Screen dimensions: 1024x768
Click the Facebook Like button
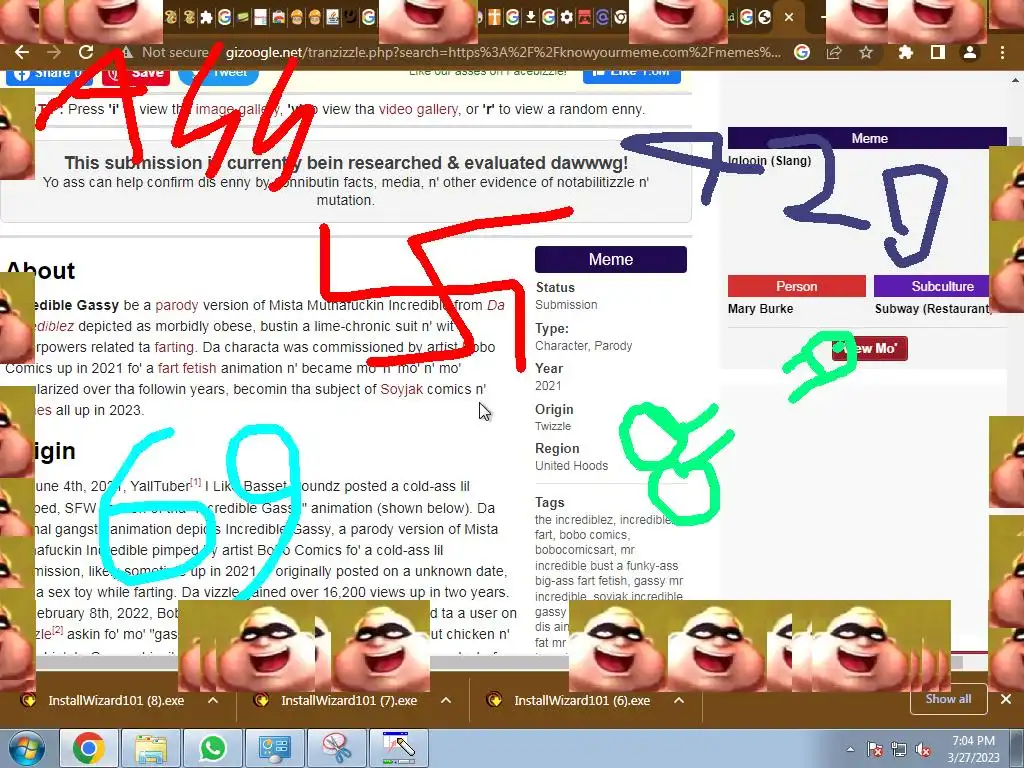pos(632,73)
